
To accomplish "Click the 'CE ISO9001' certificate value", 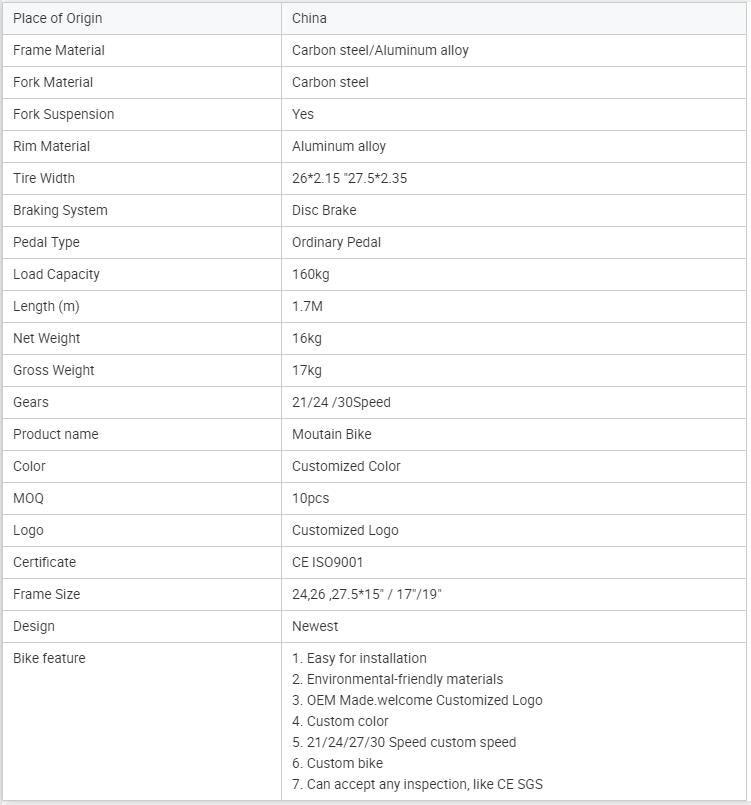I will 327,562.
